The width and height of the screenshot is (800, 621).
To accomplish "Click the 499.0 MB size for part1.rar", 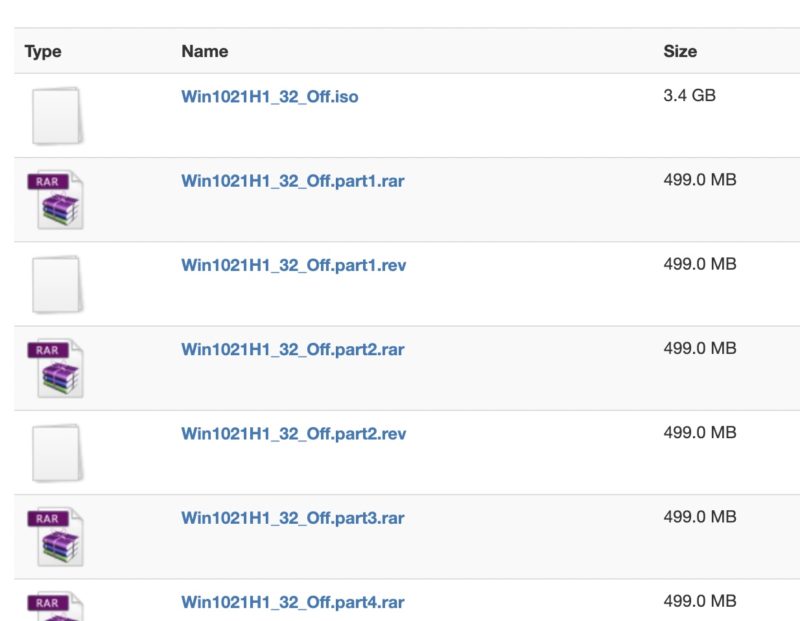I will tap(699, 181).
